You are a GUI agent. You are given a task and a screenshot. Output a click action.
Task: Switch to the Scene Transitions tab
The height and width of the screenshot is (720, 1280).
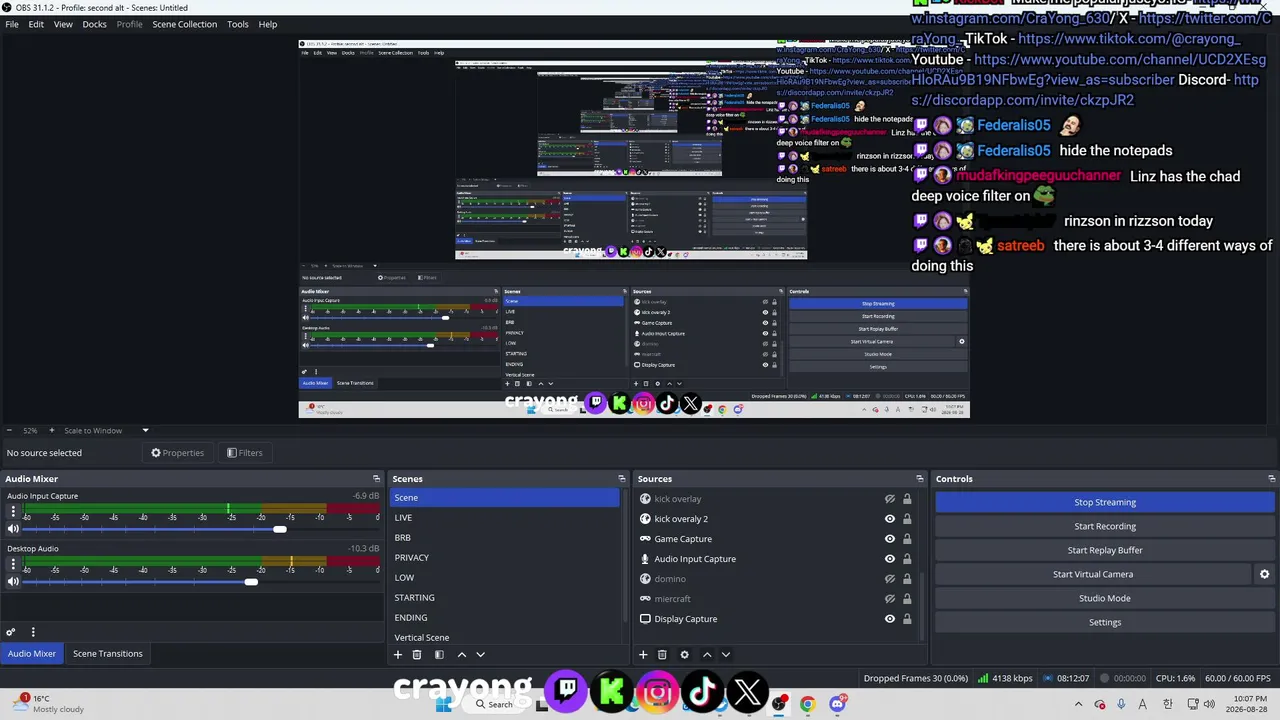click(x=108, y=654)
